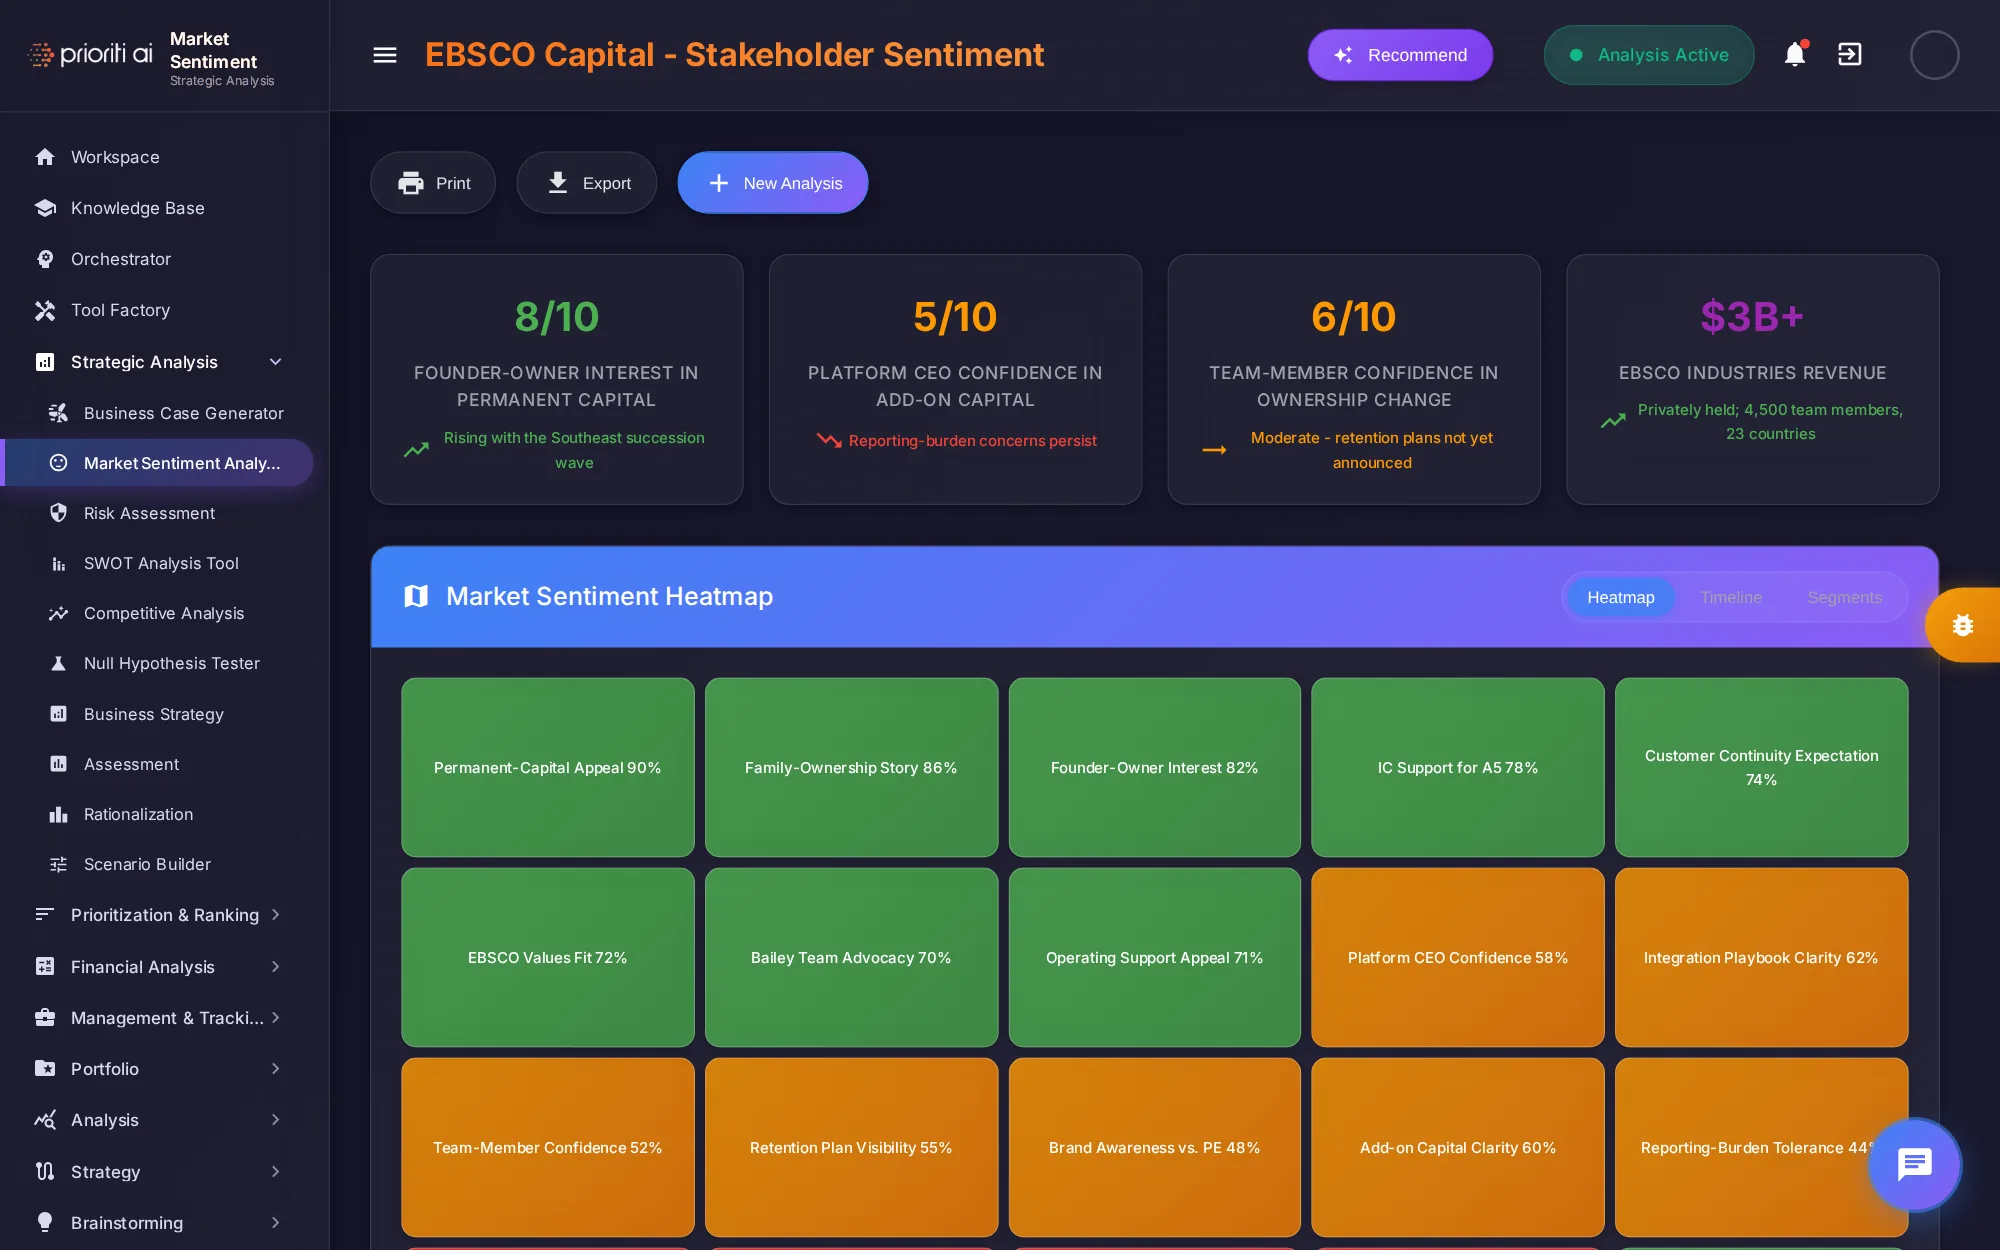Click the heatmap map icon in panel header
Screen dimensions: 2000x1250
(416, 596)
